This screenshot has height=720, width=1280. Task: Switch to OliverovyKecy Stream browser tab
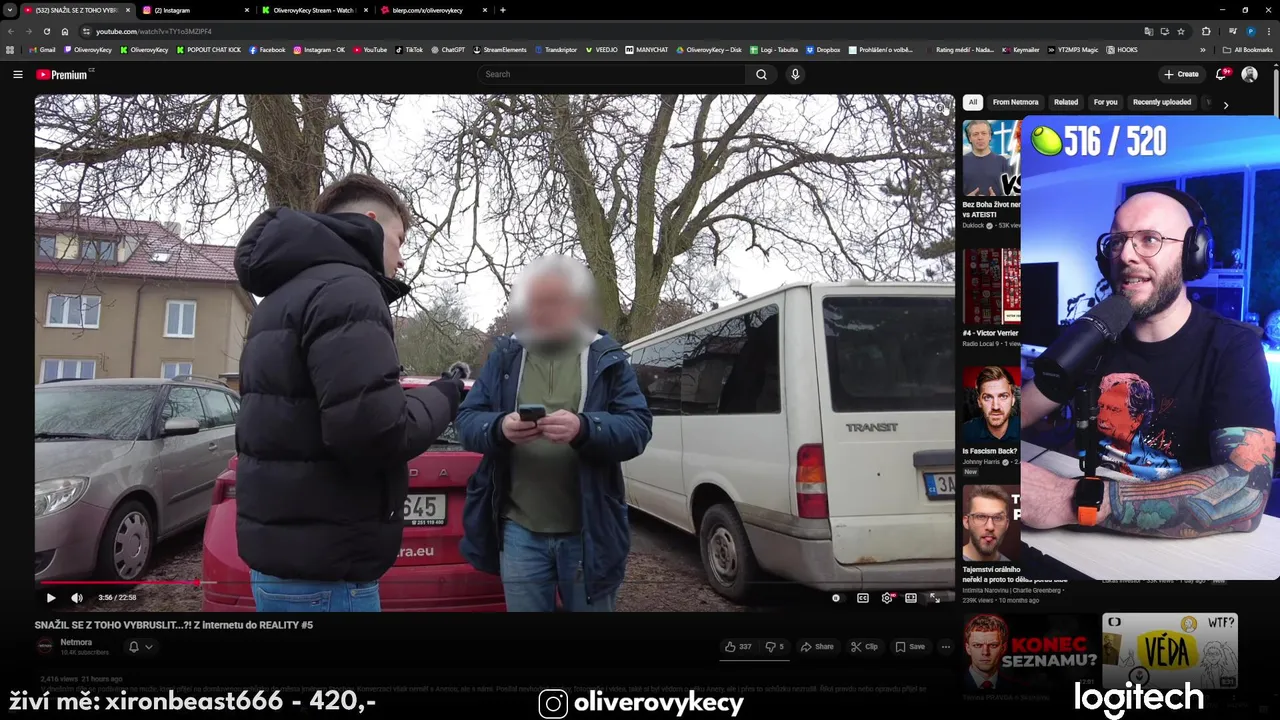tap(313, 10)
